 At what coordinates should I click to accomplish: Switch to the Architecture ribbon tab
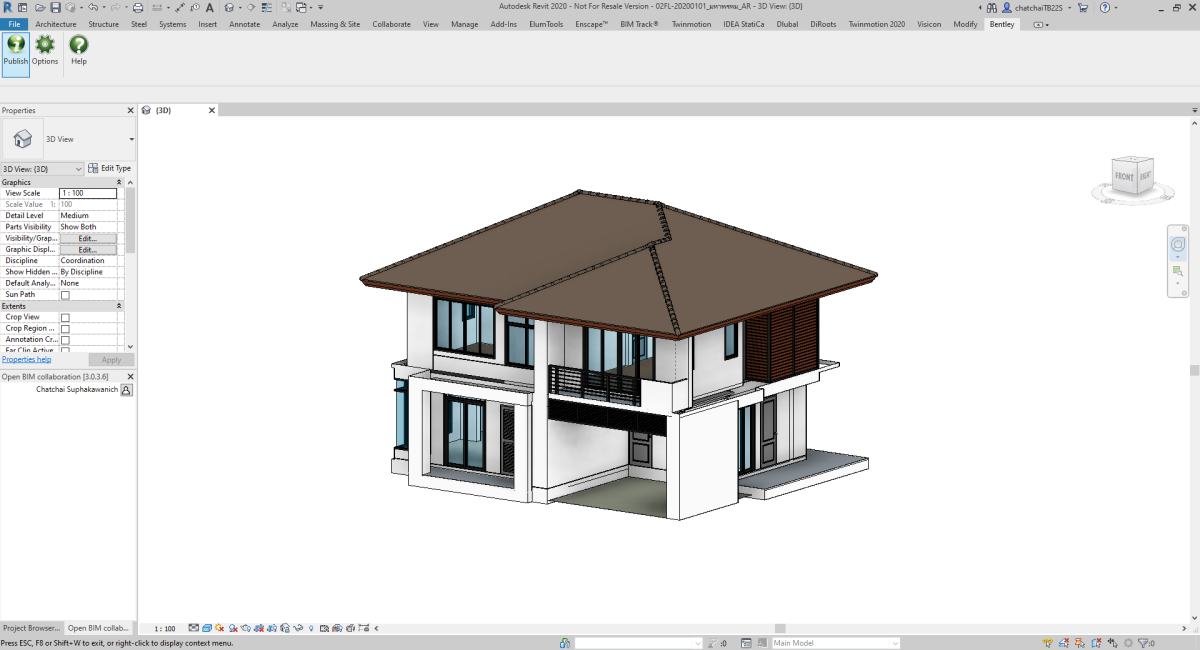pyautogui.click(x=55, y=24)
